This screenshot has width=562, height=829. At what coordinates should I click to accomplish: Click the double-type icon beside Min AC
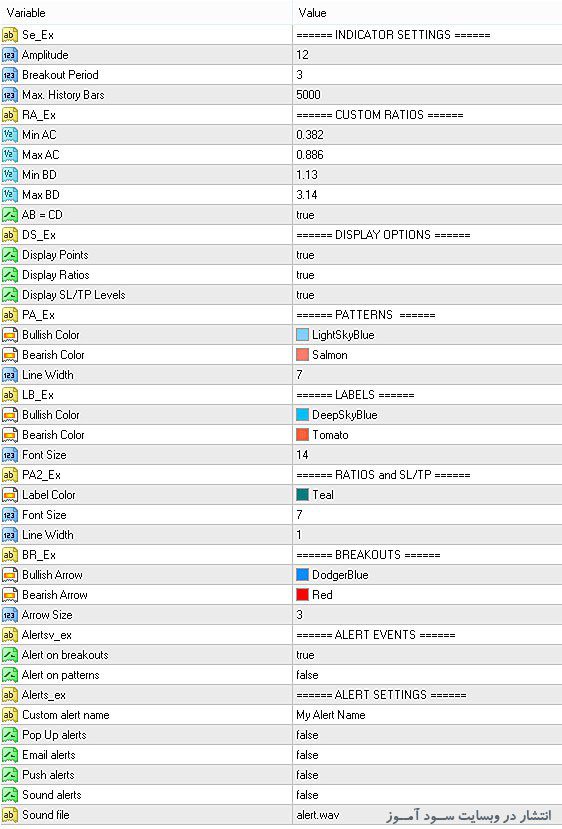point(10,135)
